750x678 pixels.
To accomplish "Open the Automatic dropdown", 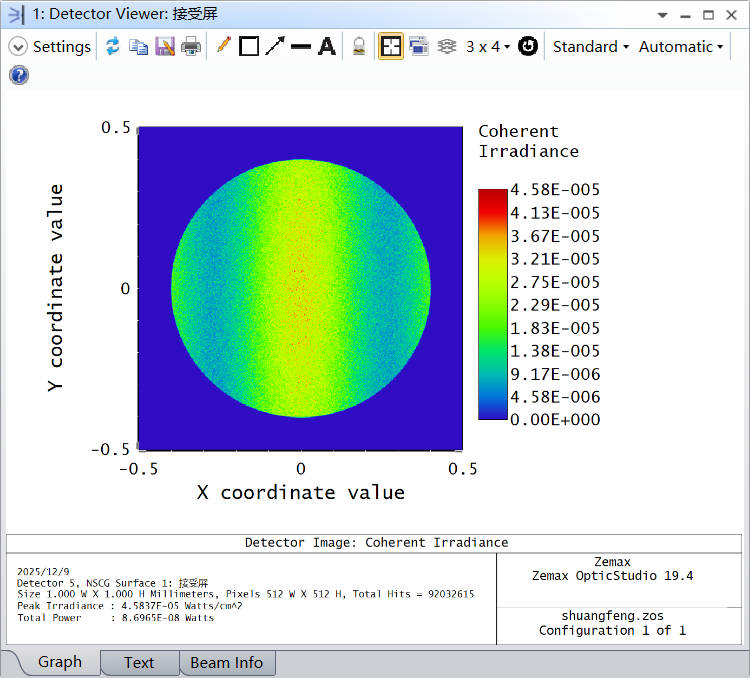I will [681, 47].
